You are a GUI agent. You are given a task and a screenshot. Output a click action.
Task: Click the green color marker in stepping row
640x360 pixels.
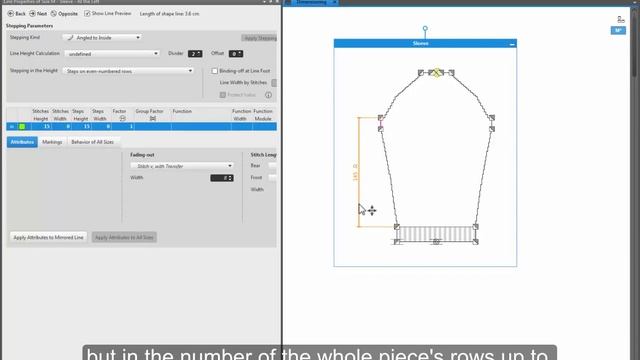[22, 127]
